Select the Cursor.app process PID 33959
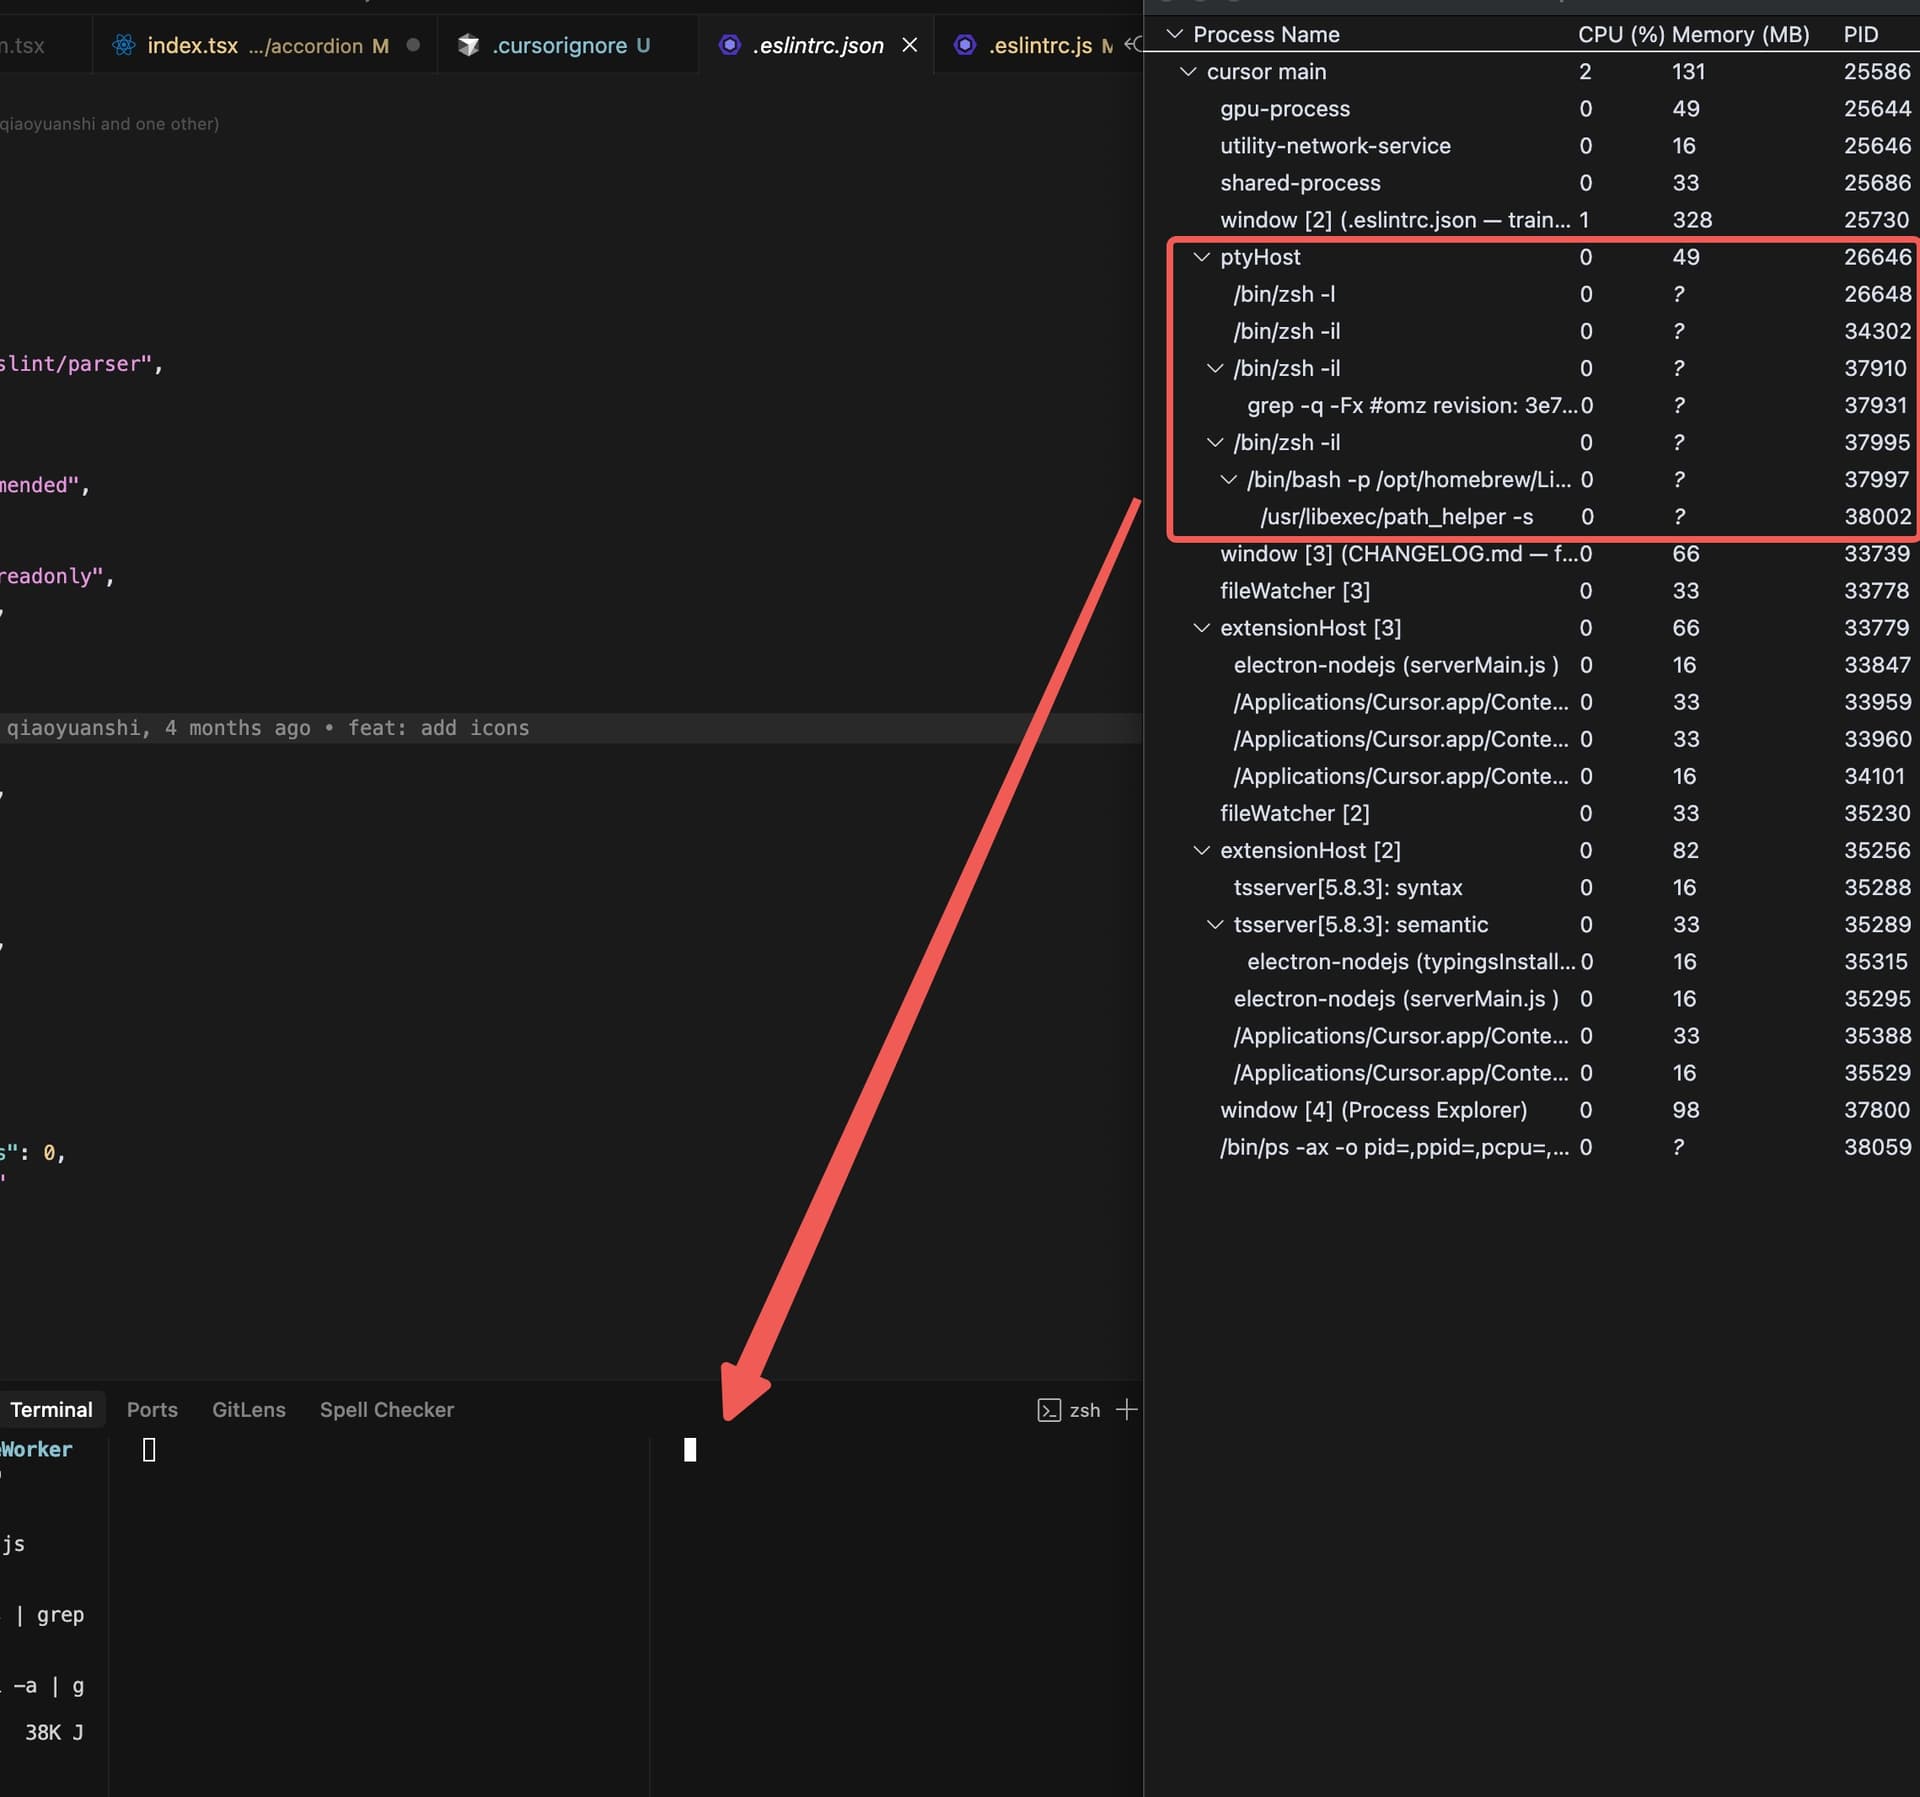 (1532, 702)
